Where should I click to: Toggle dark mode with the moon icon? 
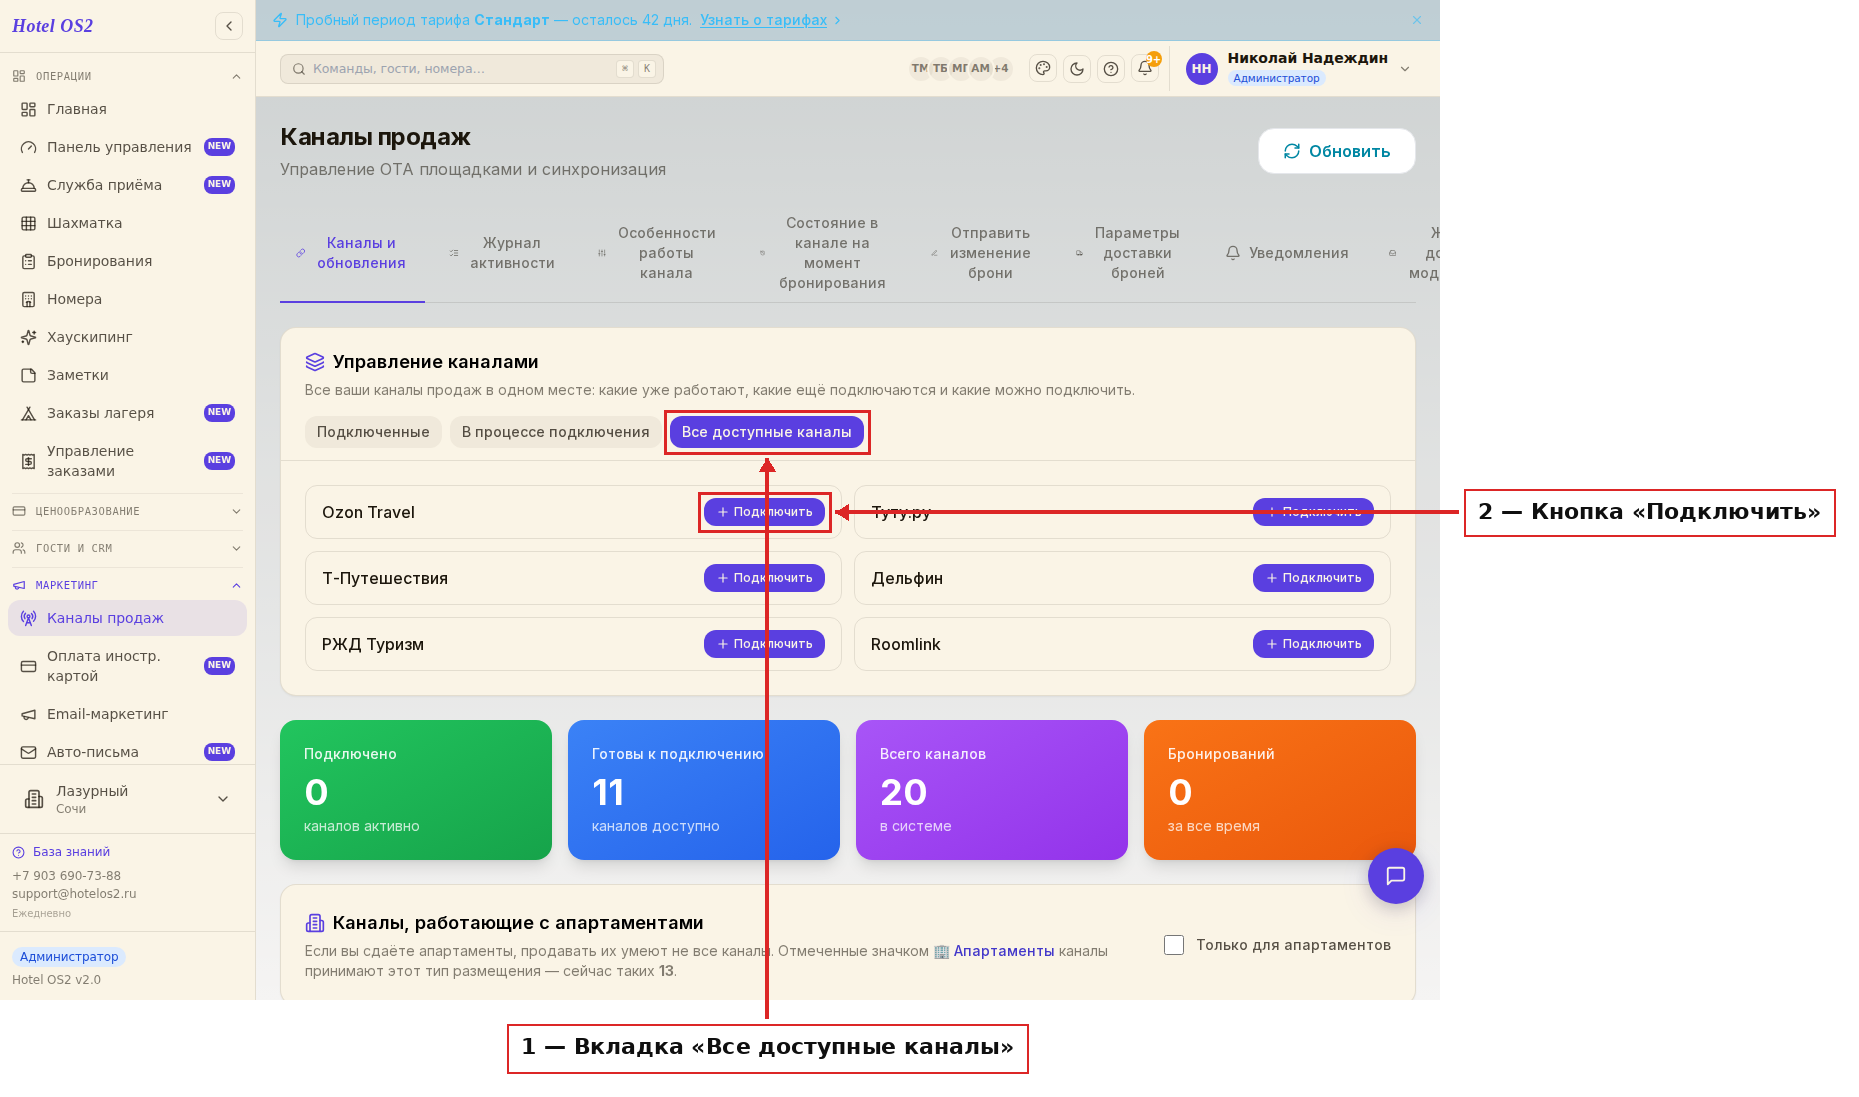tap(1077, 69)
